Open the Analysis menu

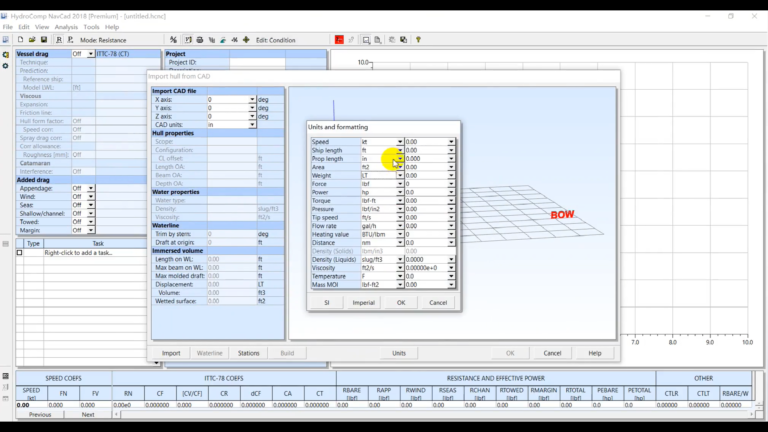[x=66, y=27]
